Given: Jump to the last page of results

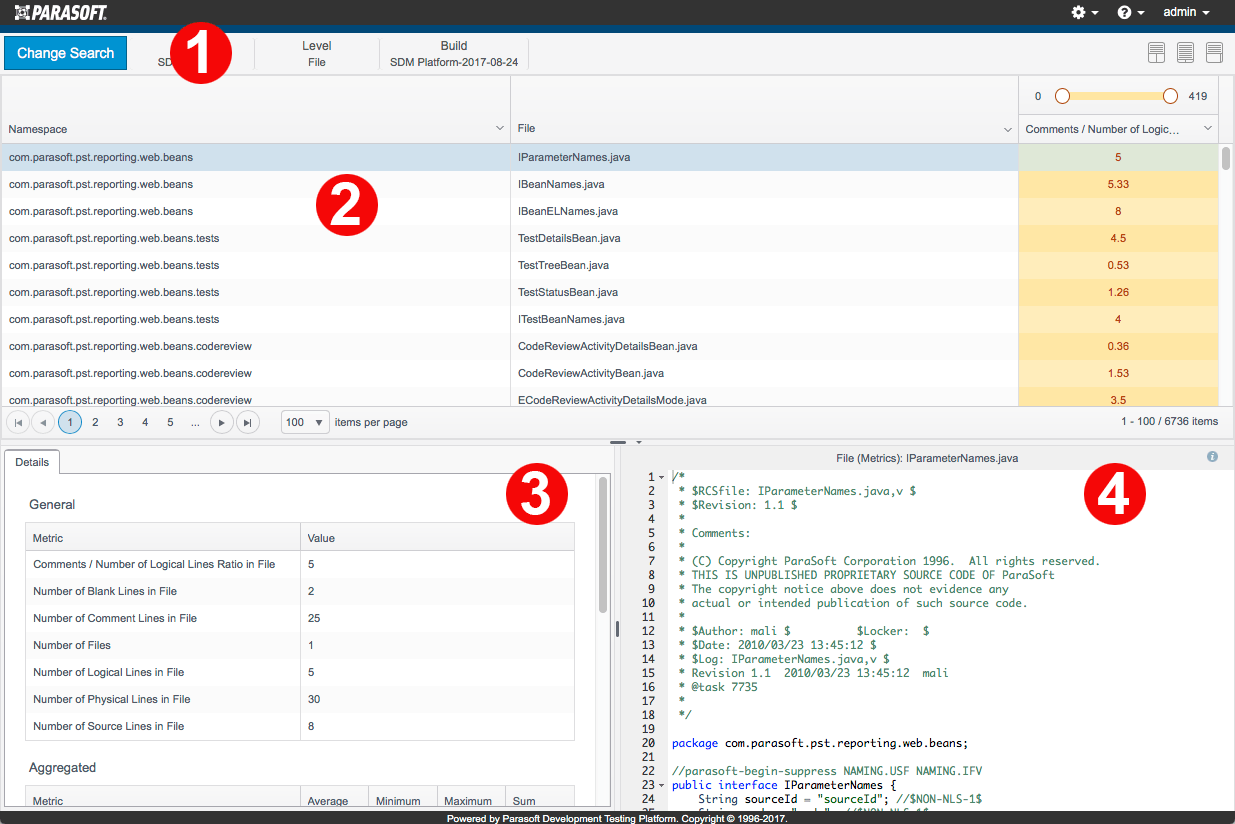Looking at the screenshot, I should (x=248, y=422).
